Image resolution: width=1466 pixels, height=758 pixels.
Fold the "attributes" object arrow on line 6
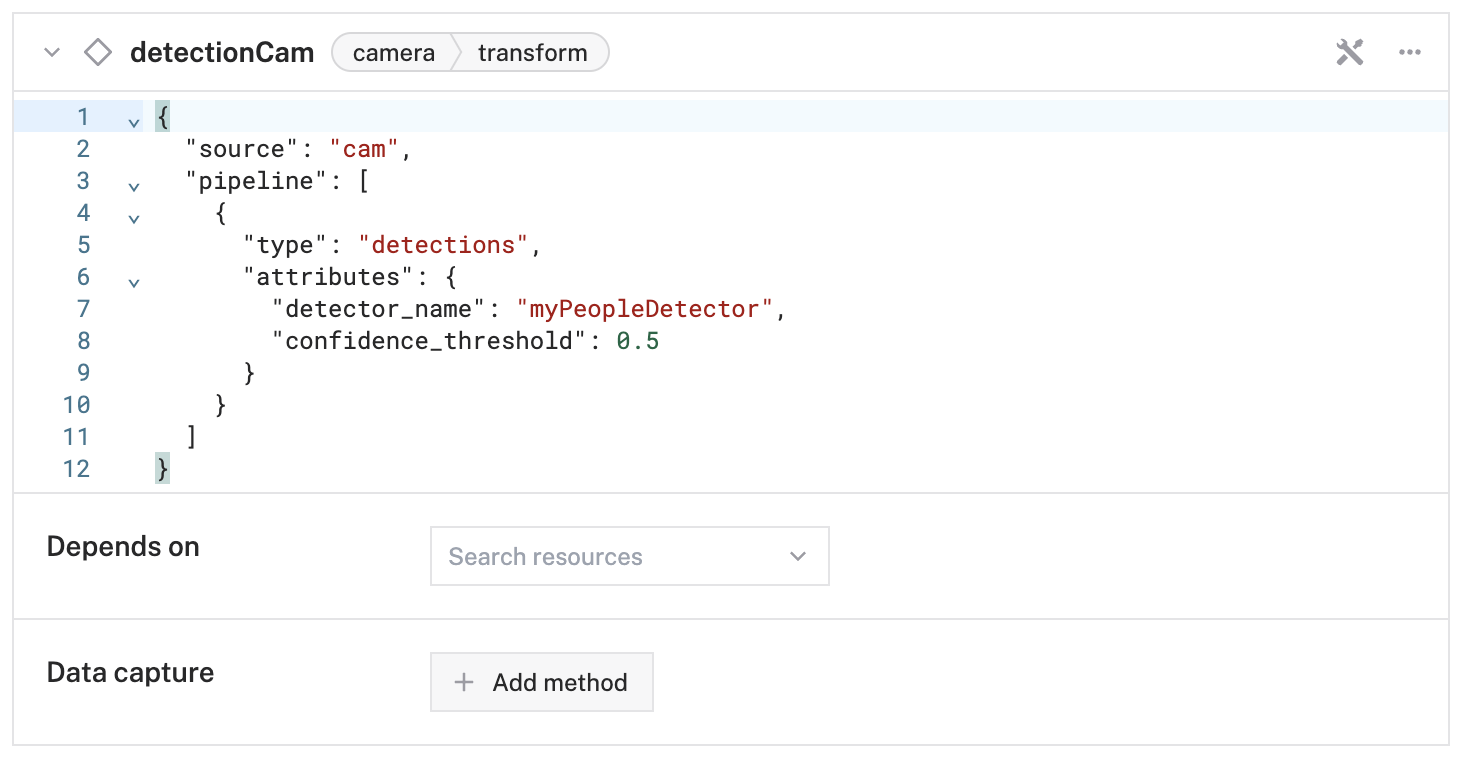pyautogui.click(x=134, y=282)
